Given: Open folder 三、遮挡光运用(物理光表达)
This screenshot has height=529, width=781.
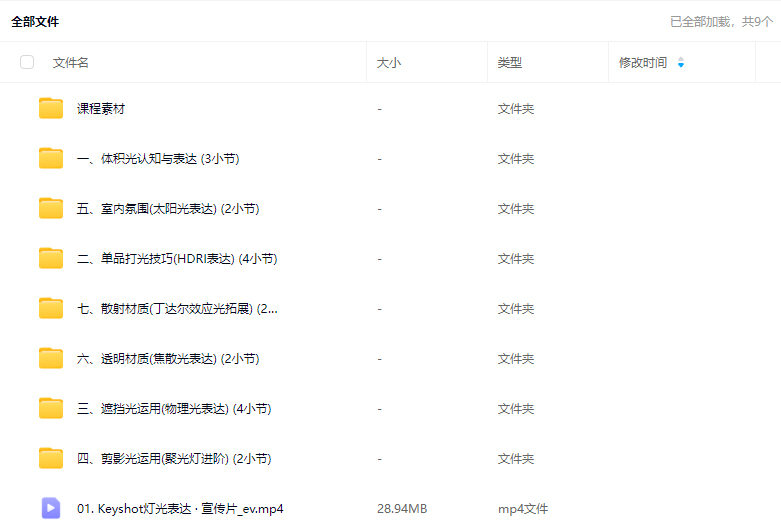Looking at the screenshot, I should (174, 409).
